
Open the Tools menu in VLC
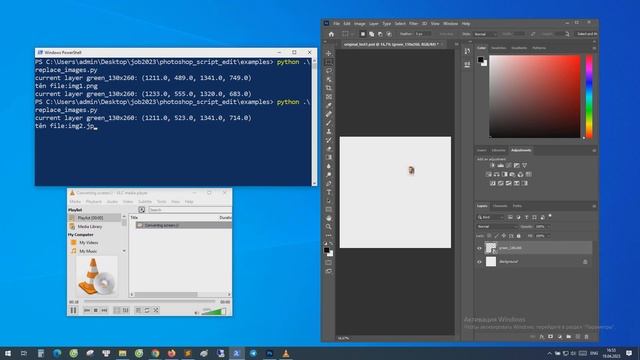[x=162, y=202]
